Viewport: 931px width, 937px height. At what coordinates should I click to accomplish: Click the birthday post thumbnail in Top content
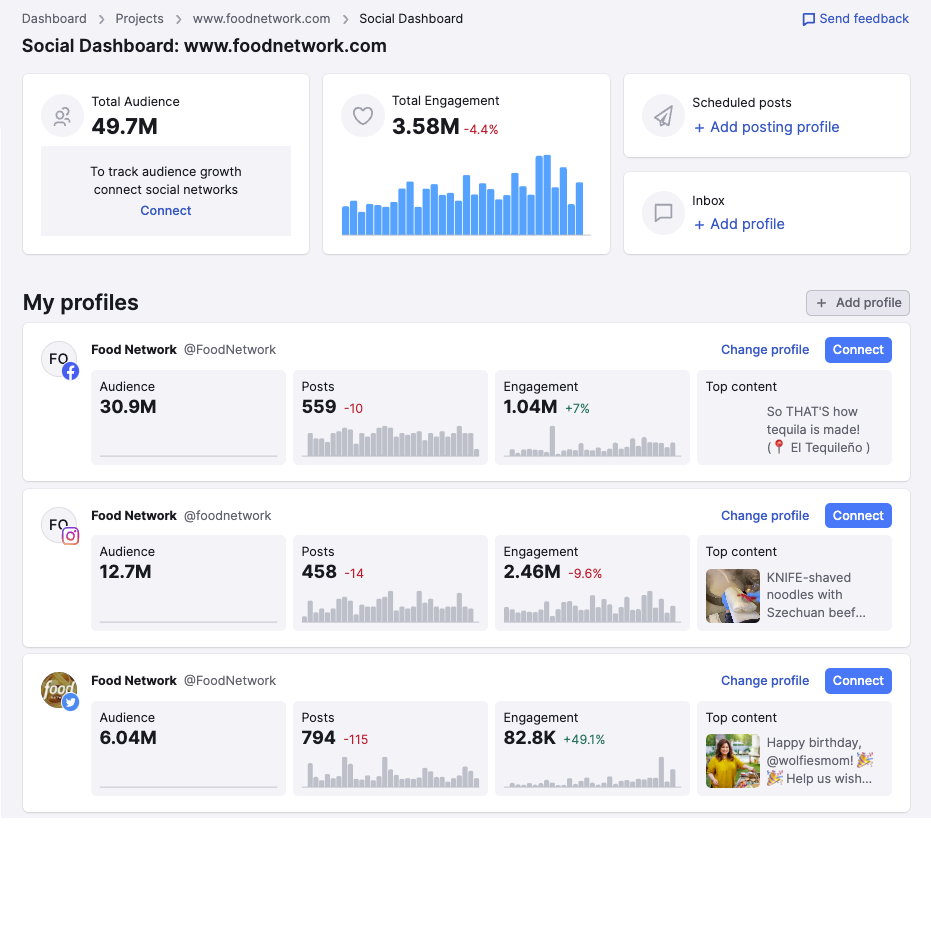pyautogui.click(x=732, y=761)
